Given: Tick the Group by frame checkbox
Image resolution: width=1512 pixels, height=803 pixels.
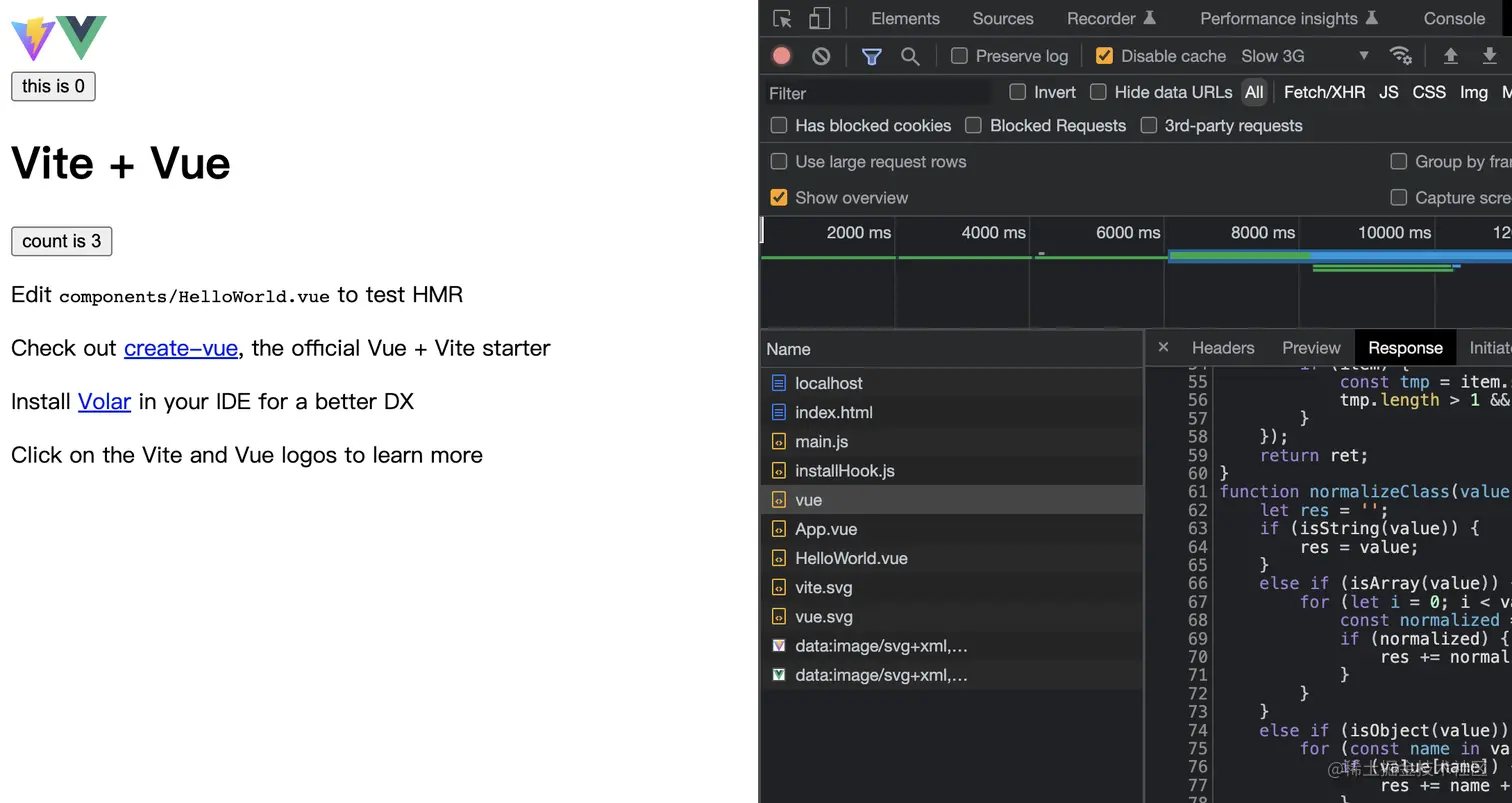Looking at the screenshot, I should coord(1399,161).
